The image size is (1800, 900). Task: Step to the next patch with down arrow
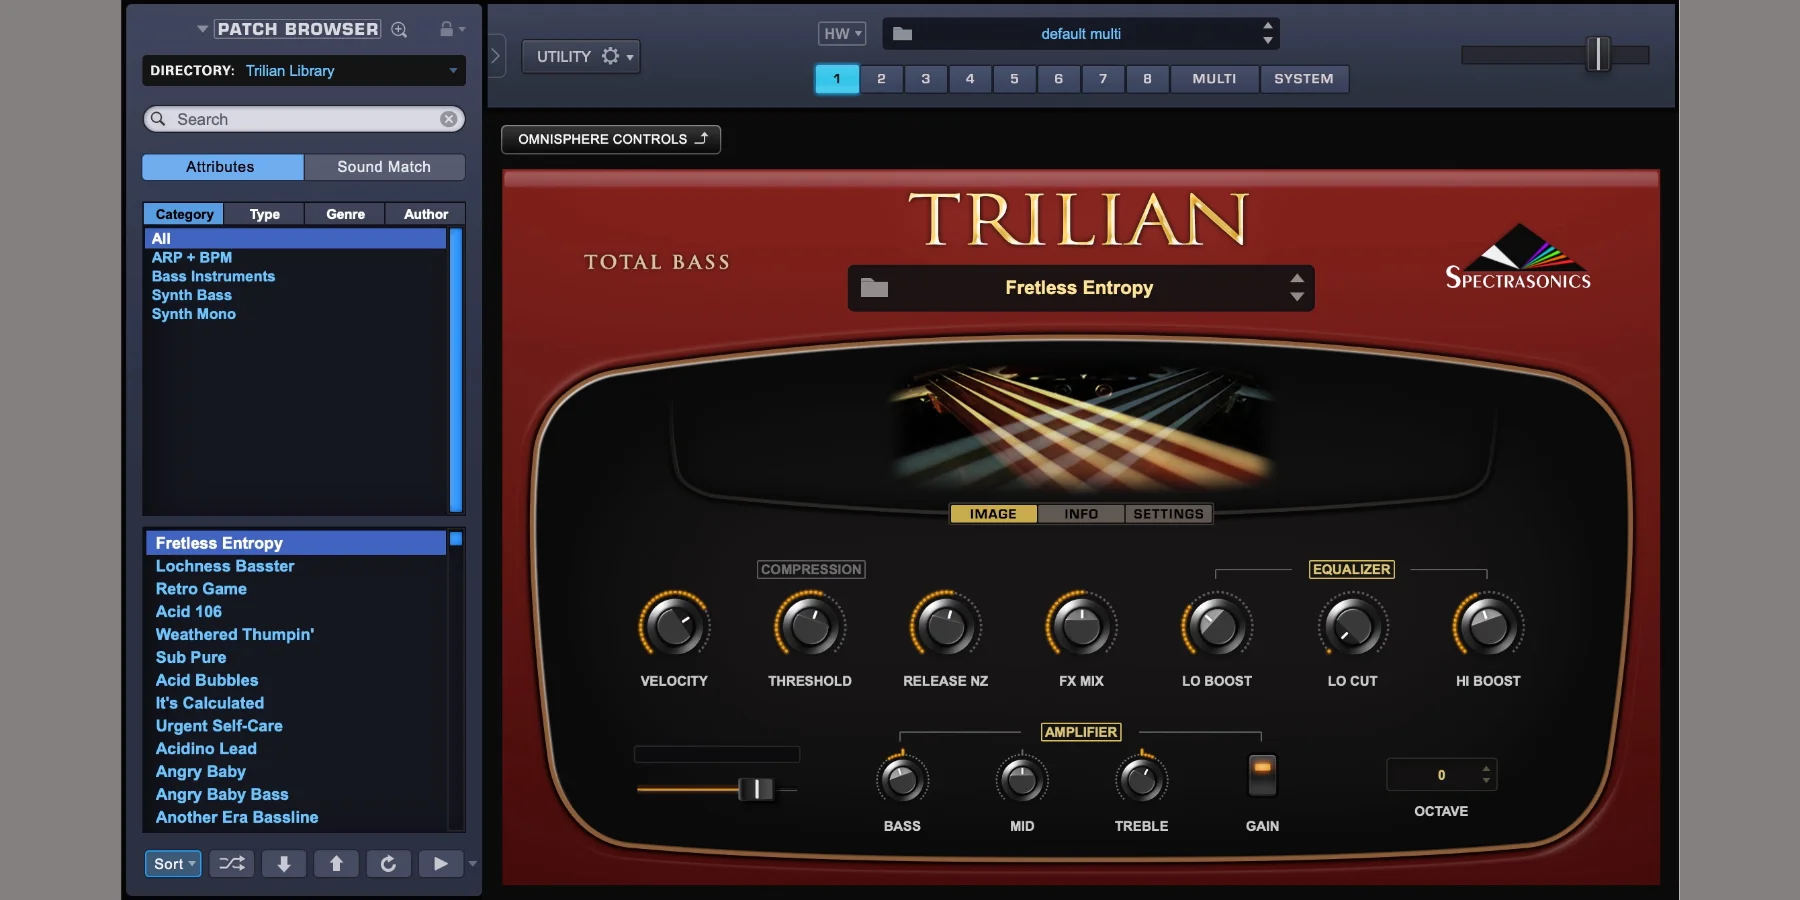(x=284, y=864)
